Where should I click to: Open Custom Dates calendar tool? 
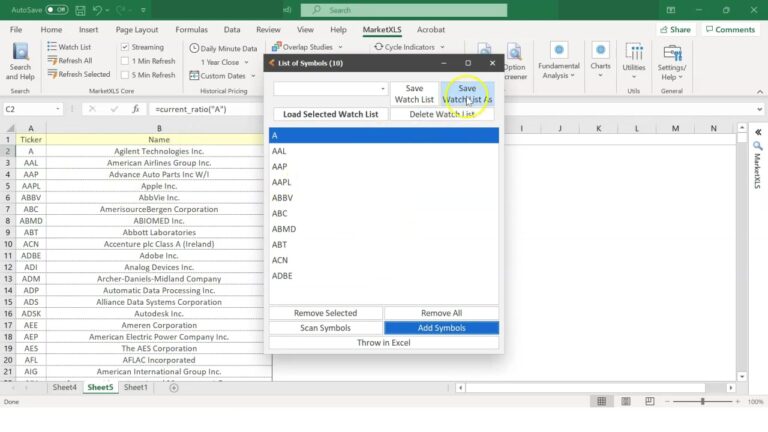(217, 76)
